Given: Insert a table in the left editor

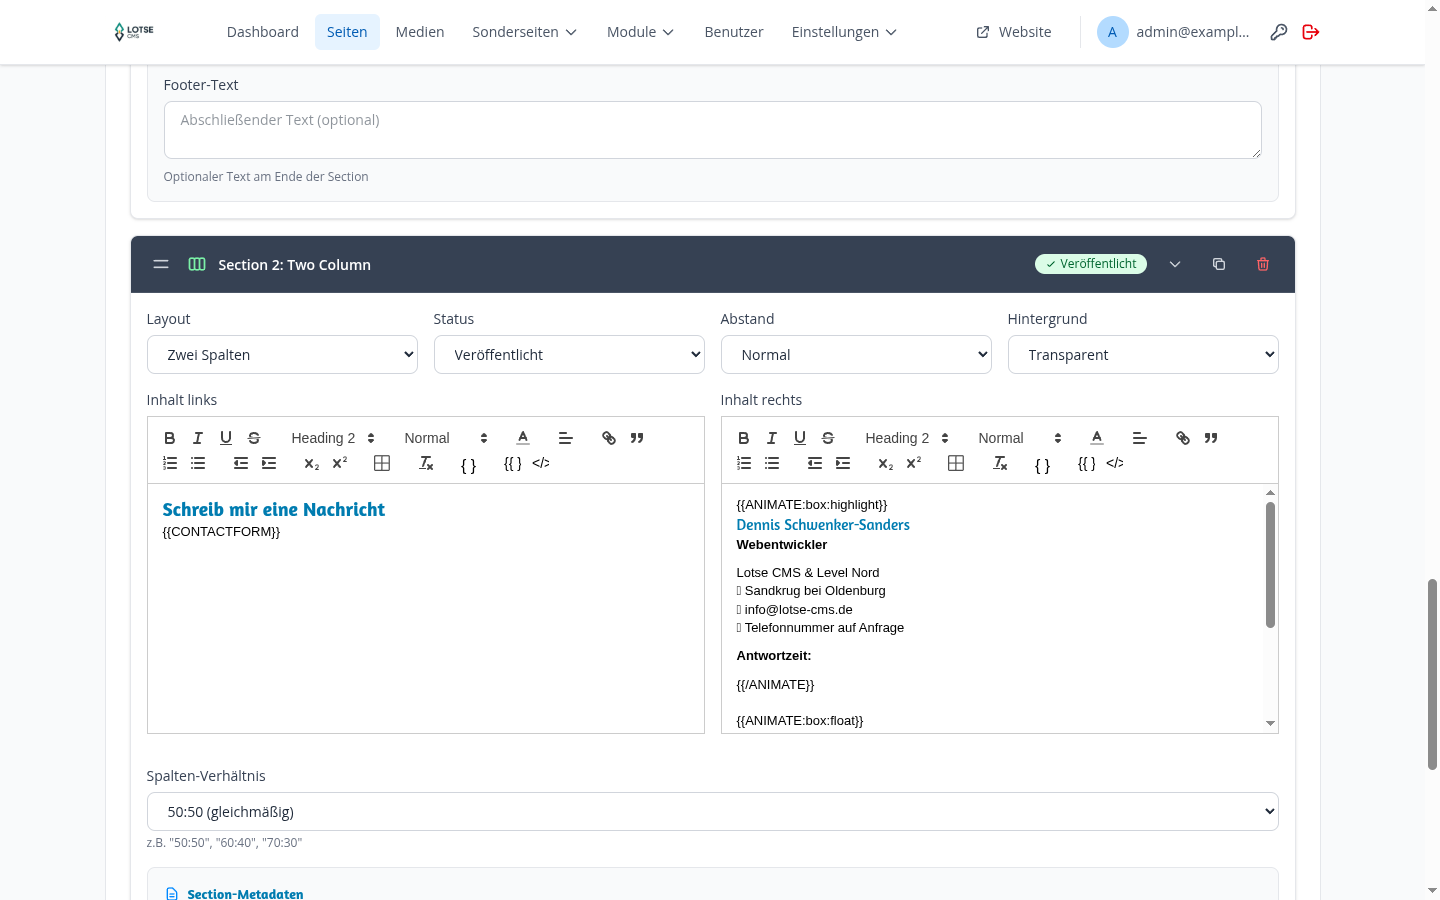Looking at the screenshot, I should [382, 463].
